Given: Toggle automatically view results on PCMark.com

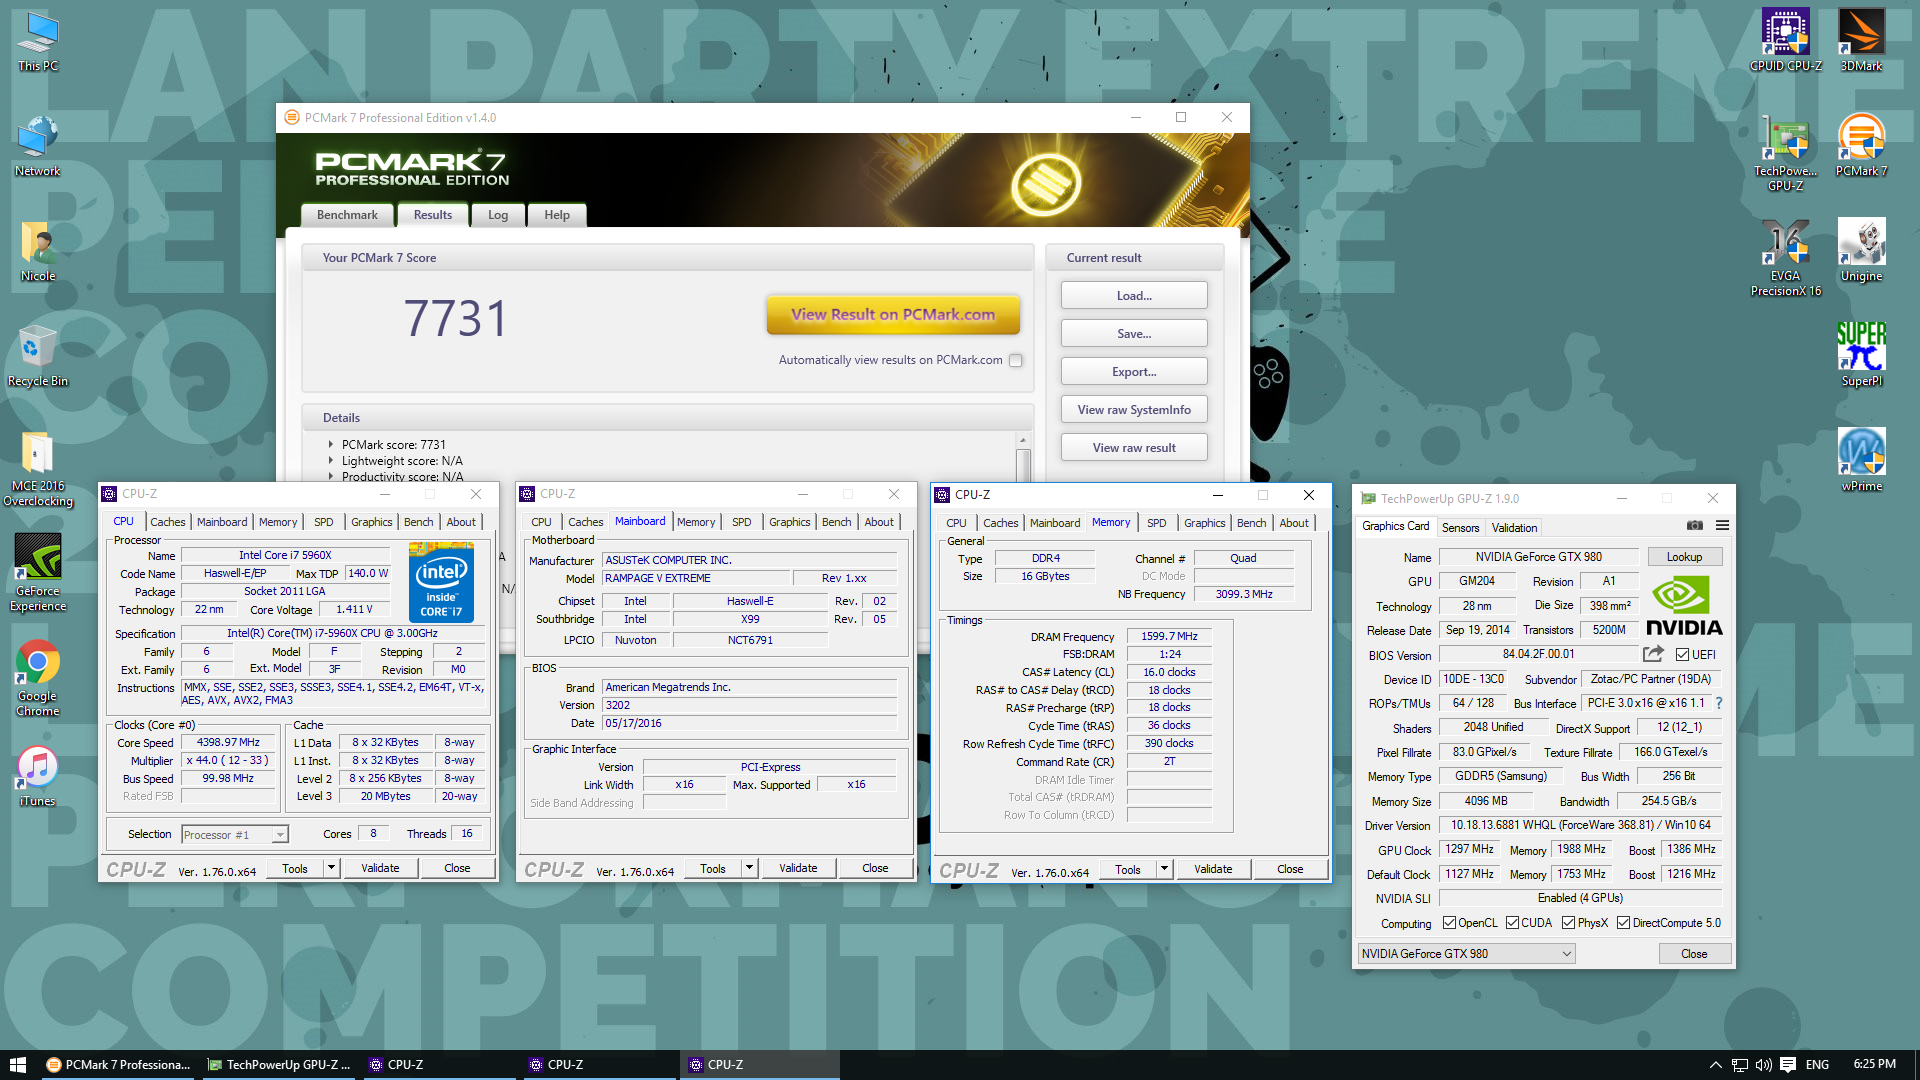Looking at the screenshot, I should point(1016,360).
